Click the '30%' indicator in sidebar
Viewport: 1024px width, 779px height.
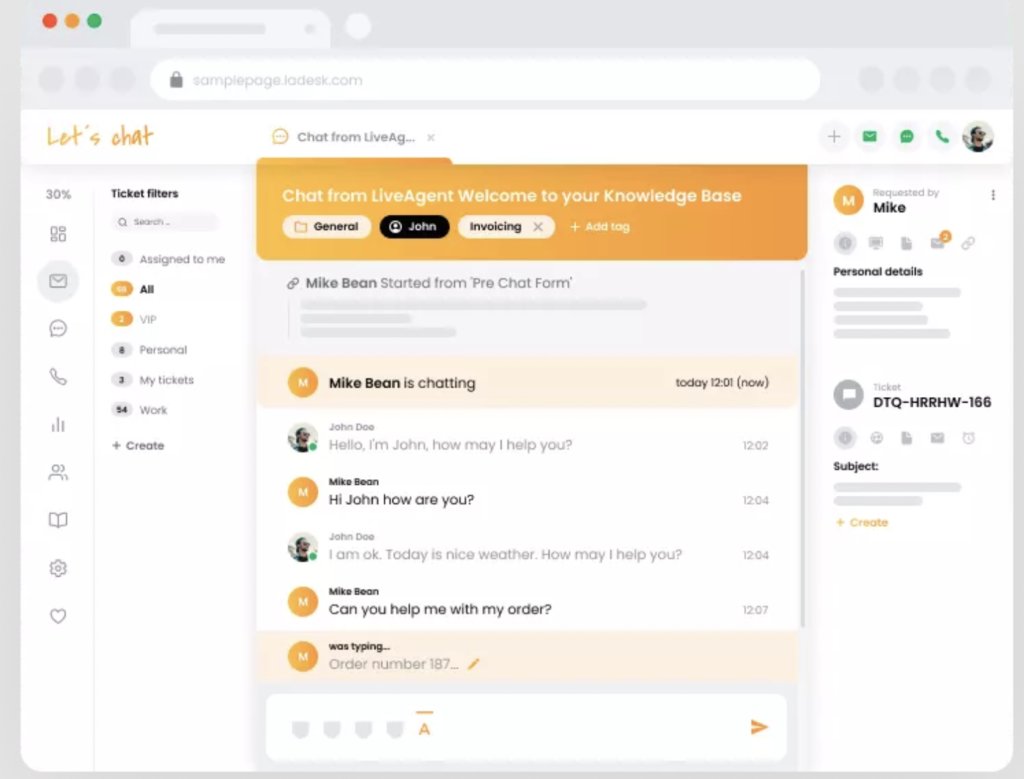pyautogui.click(x=58, y=194)
